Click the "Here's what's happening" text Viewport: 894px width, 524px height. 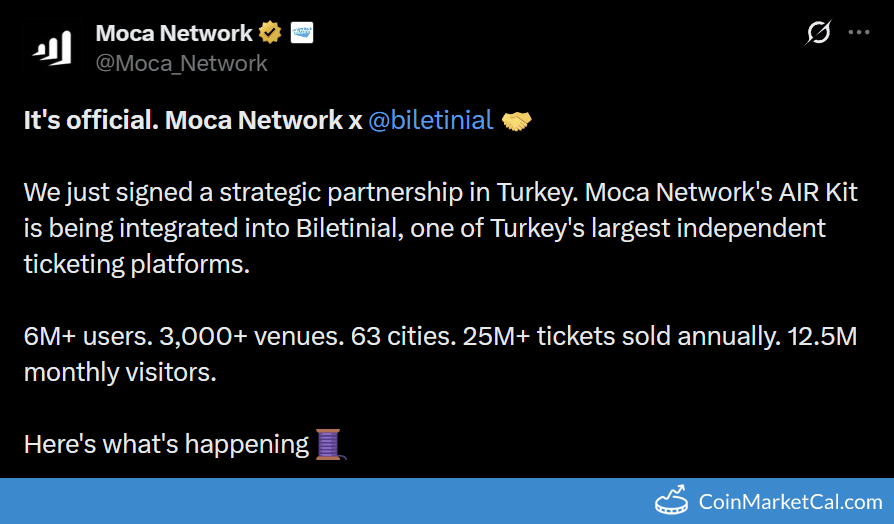tap(166, 444)
